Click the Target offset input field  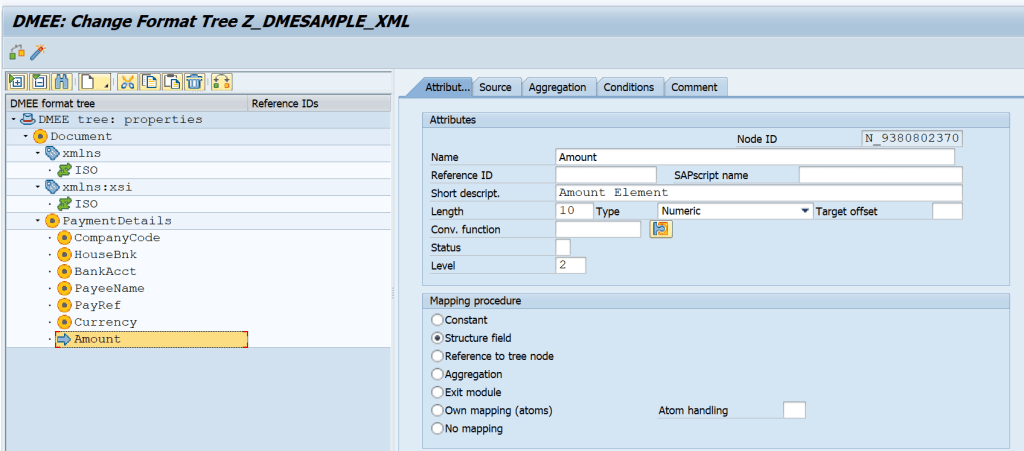point(947,211)
